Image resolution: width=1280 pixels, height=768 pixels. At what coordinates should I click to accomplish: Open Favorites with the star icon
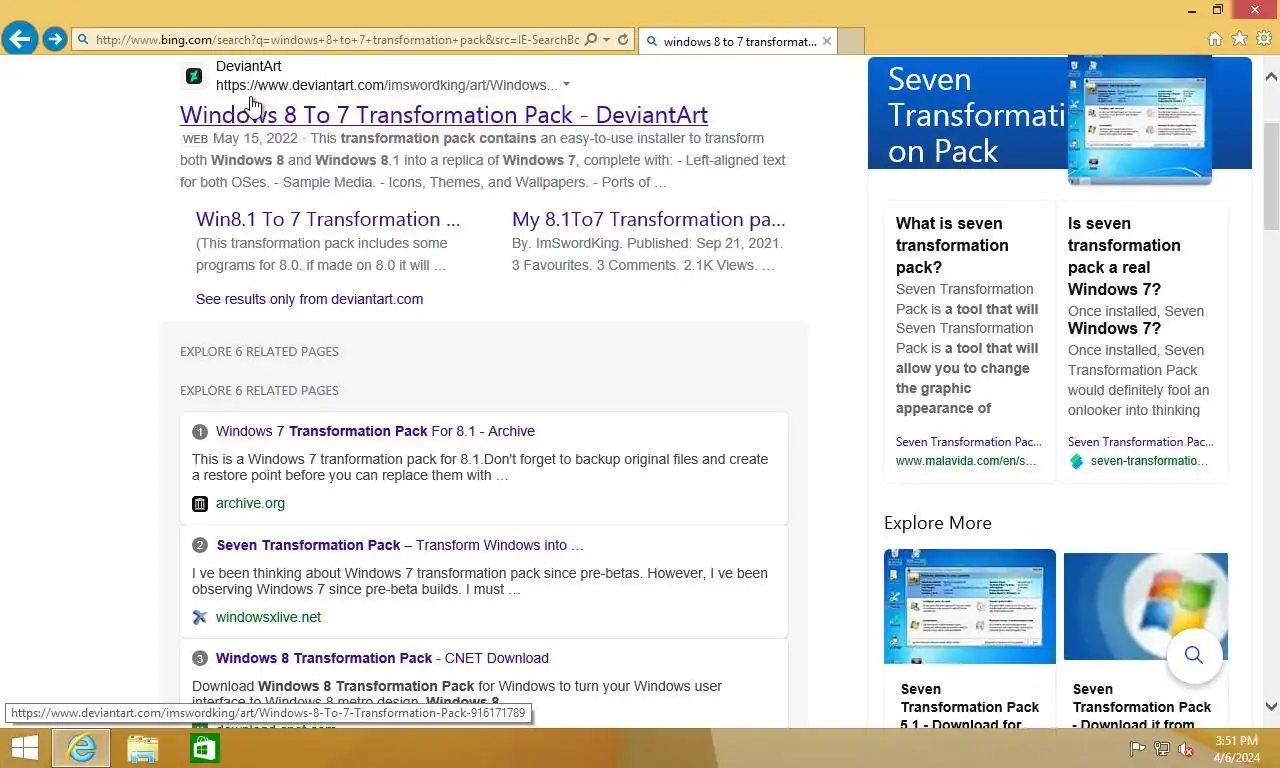tap(1240, 39)
